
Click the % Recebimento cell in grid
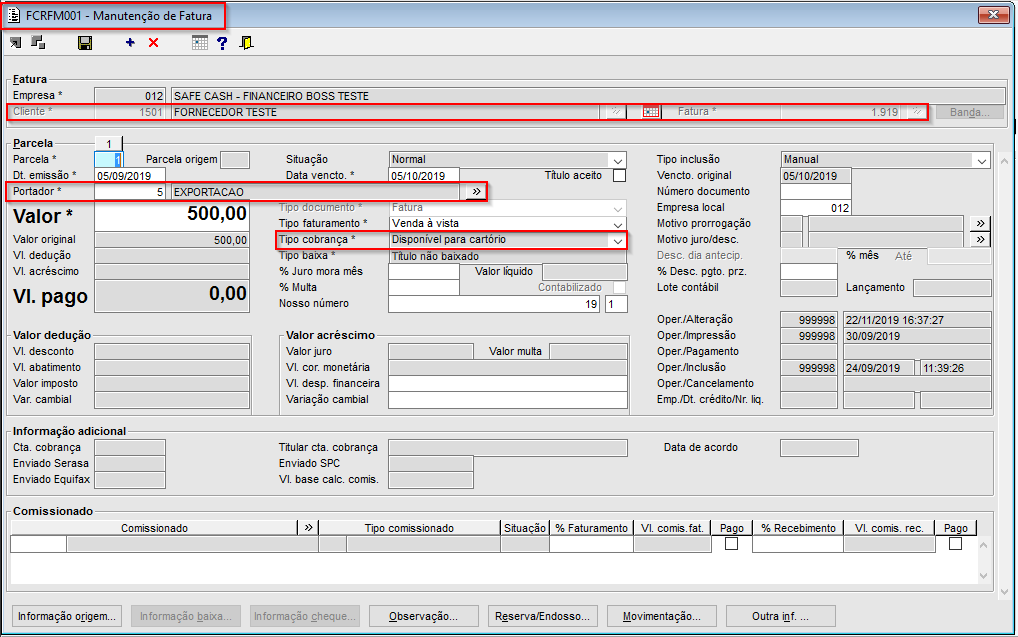tap(798, 544)
